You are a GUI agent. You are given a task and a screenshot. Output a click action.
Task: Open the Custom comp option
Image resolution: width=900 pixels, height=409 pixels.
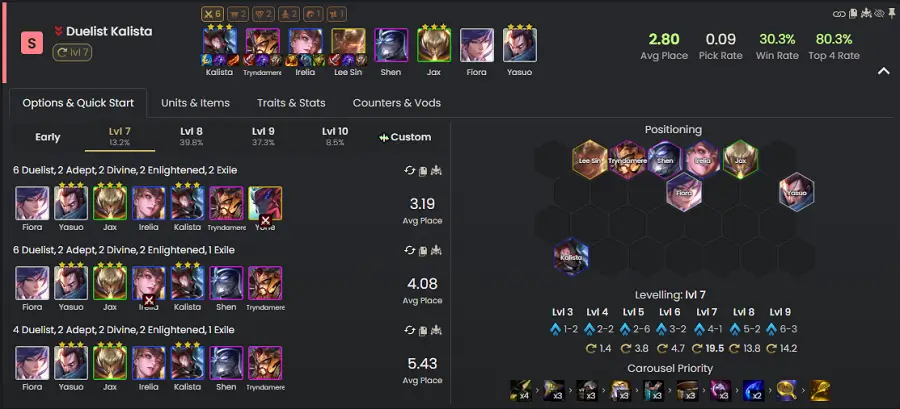click(405, 137)
